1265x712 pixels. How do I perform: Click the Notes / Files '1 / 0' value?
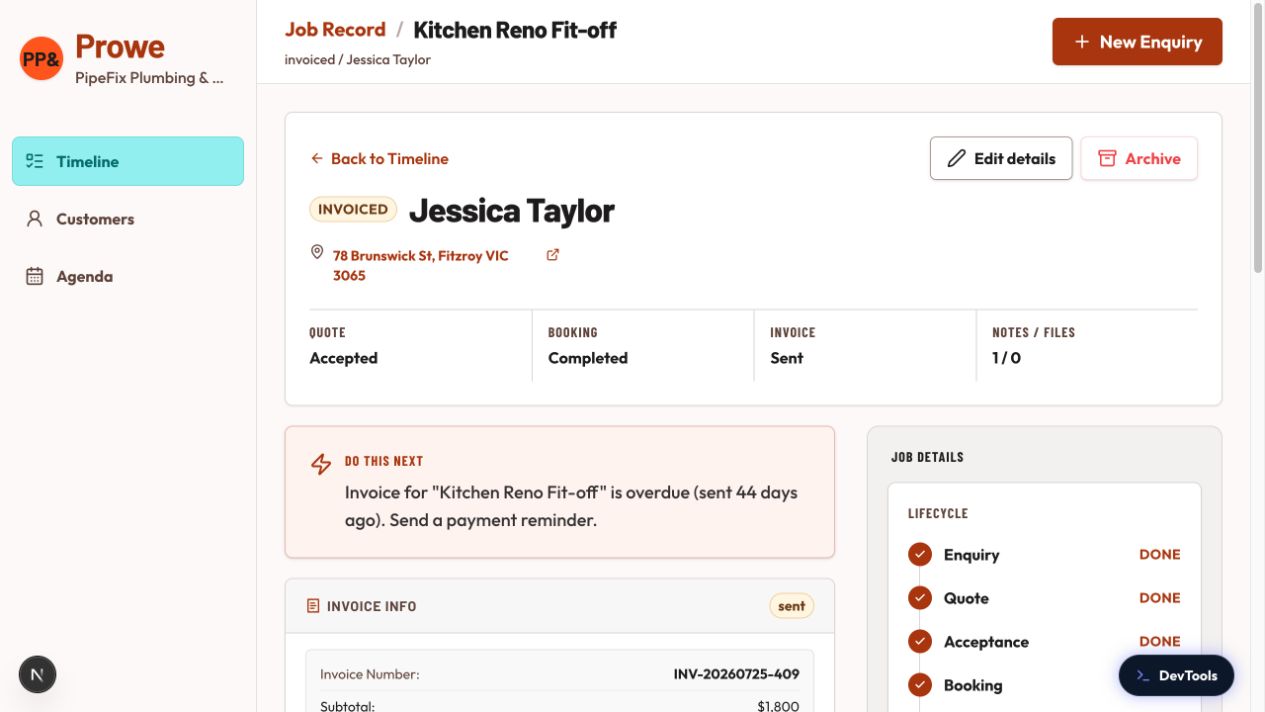pyautogui.click(x=1006, y=358)
